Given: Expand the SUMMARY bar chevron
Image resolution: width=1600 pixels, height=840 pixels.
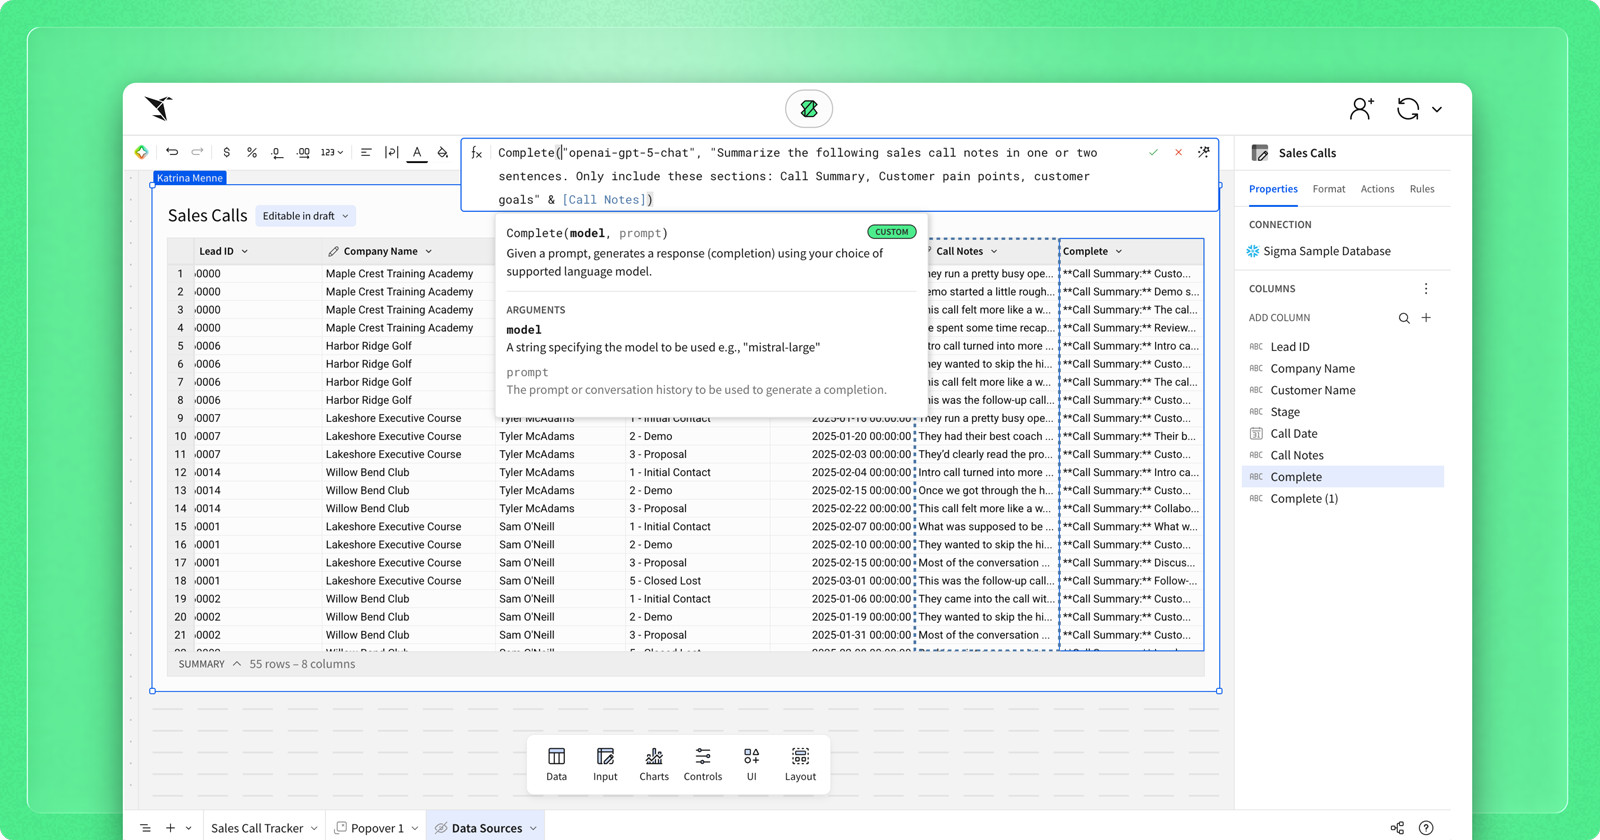Looking at the screenshot, I should tap(237, 664).
